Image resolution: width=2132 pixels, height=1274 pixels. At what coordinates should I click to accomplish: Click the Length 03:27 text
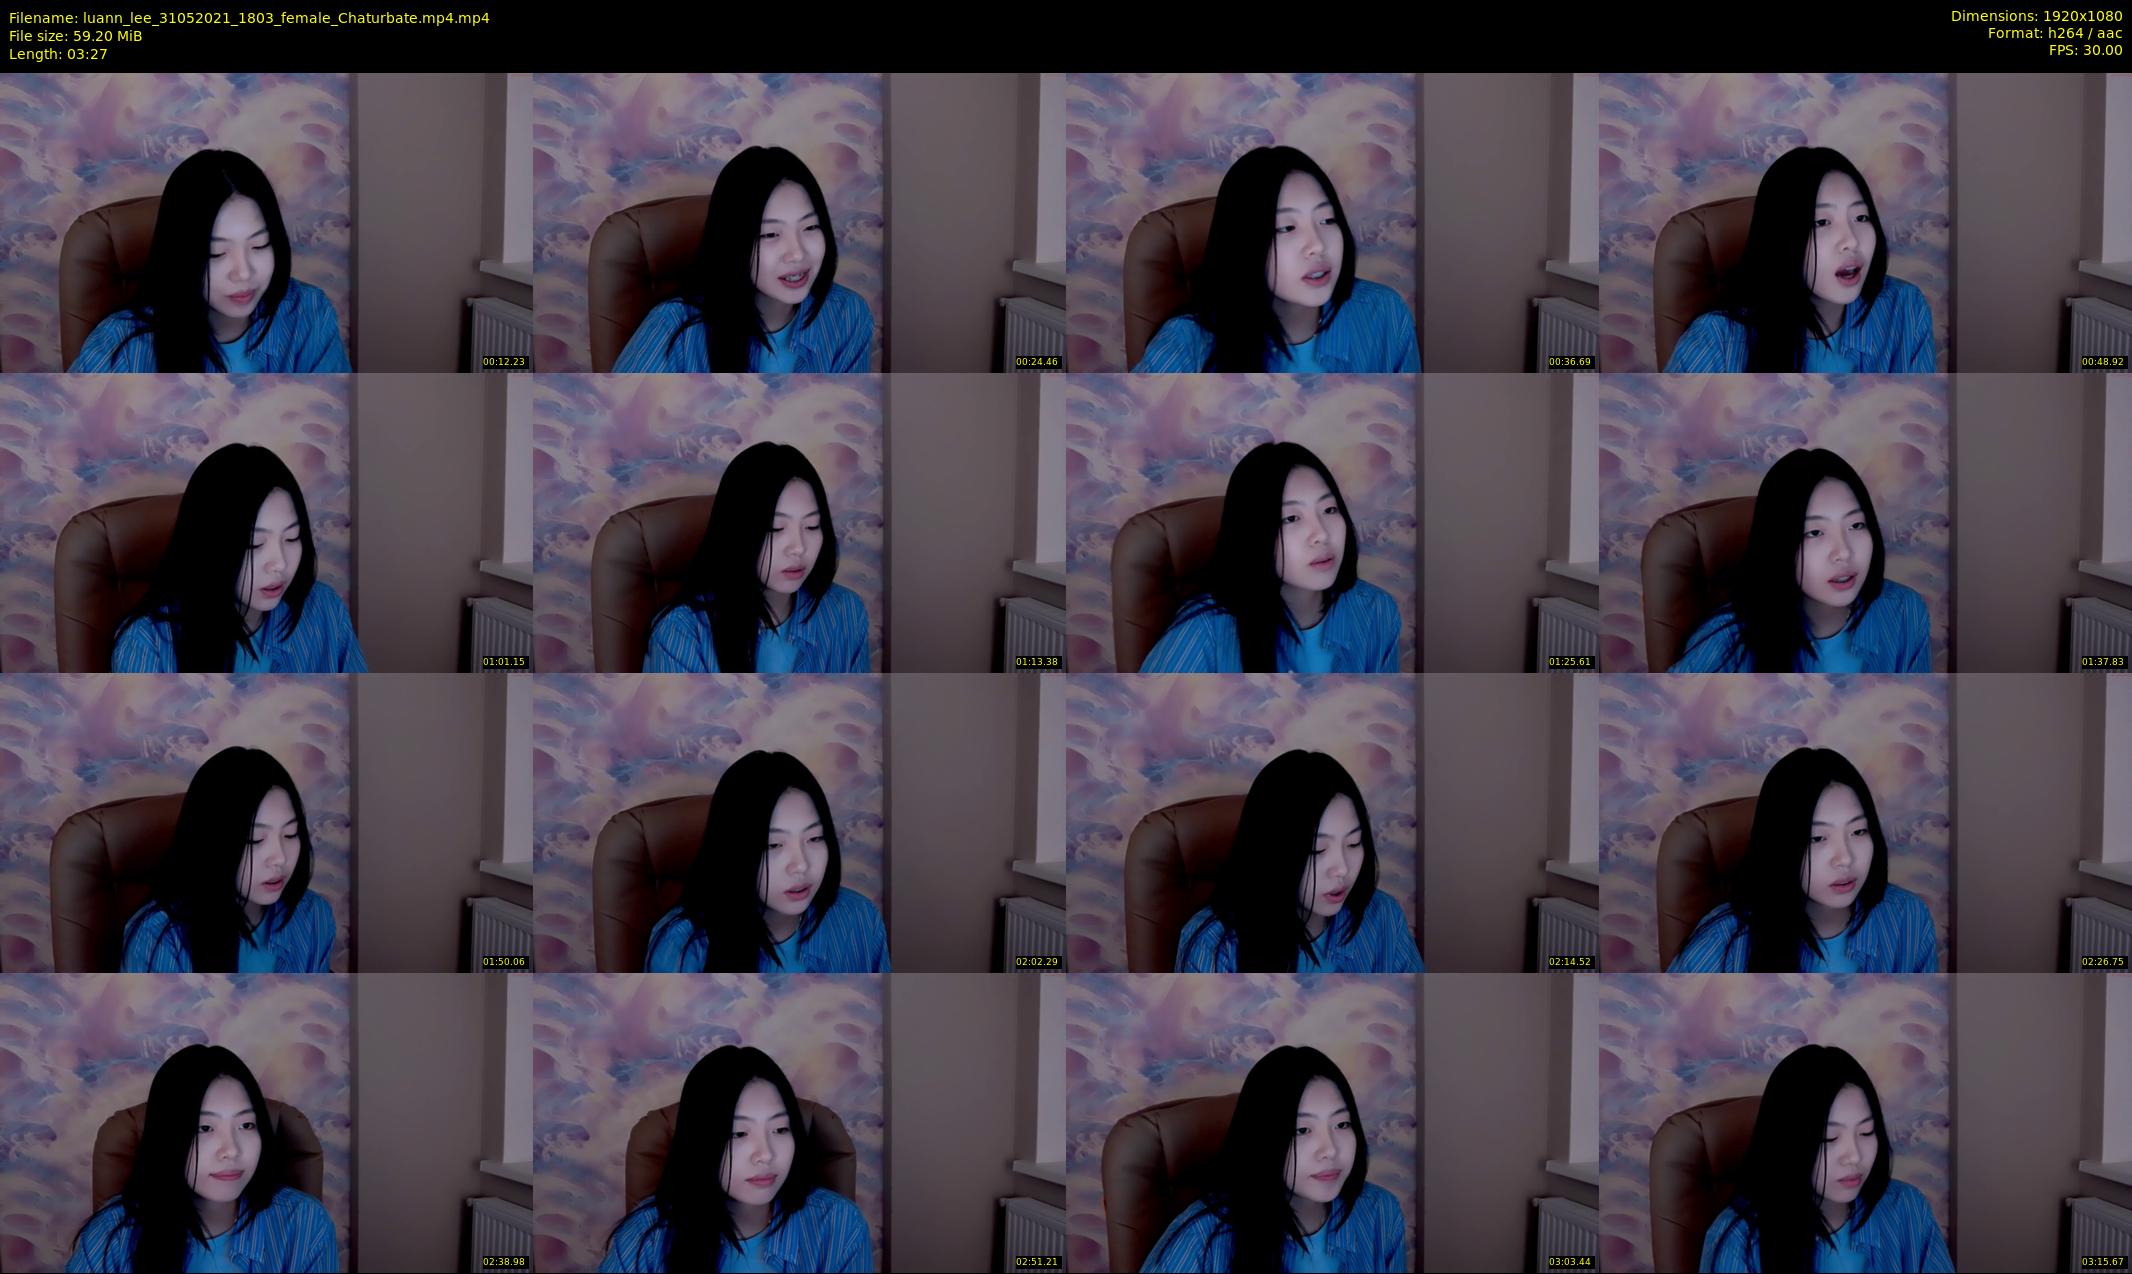pyautogui.click(x=58, y=54)
